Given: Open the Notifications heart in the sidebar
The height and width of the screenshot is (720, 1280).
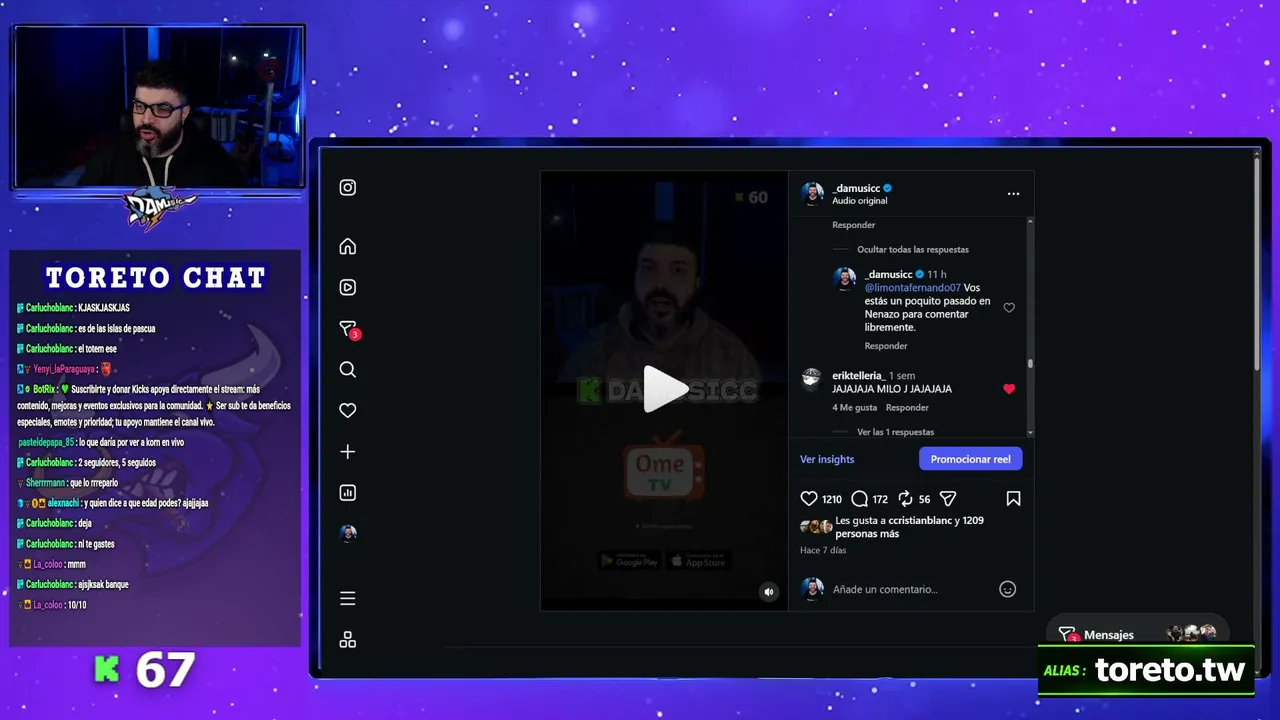Looking at the screenshot, I should (347, 411).
